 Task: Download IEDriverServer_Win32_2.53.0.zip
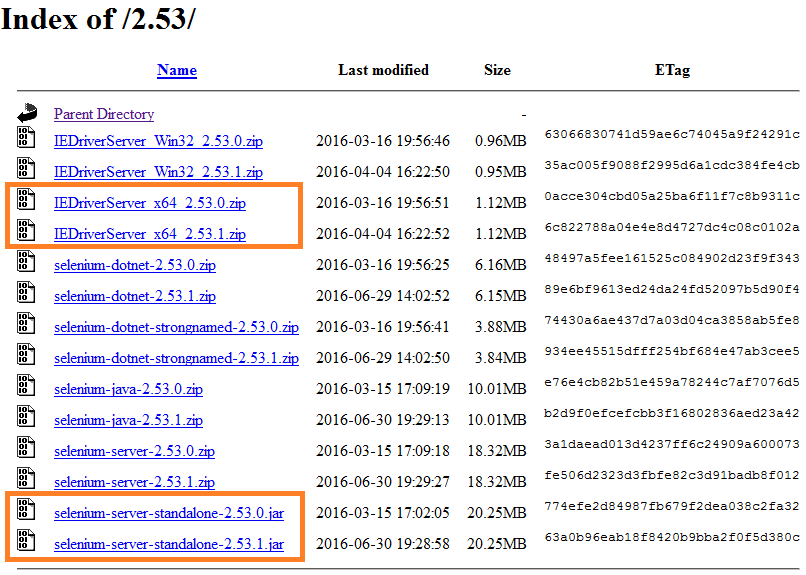158,141
